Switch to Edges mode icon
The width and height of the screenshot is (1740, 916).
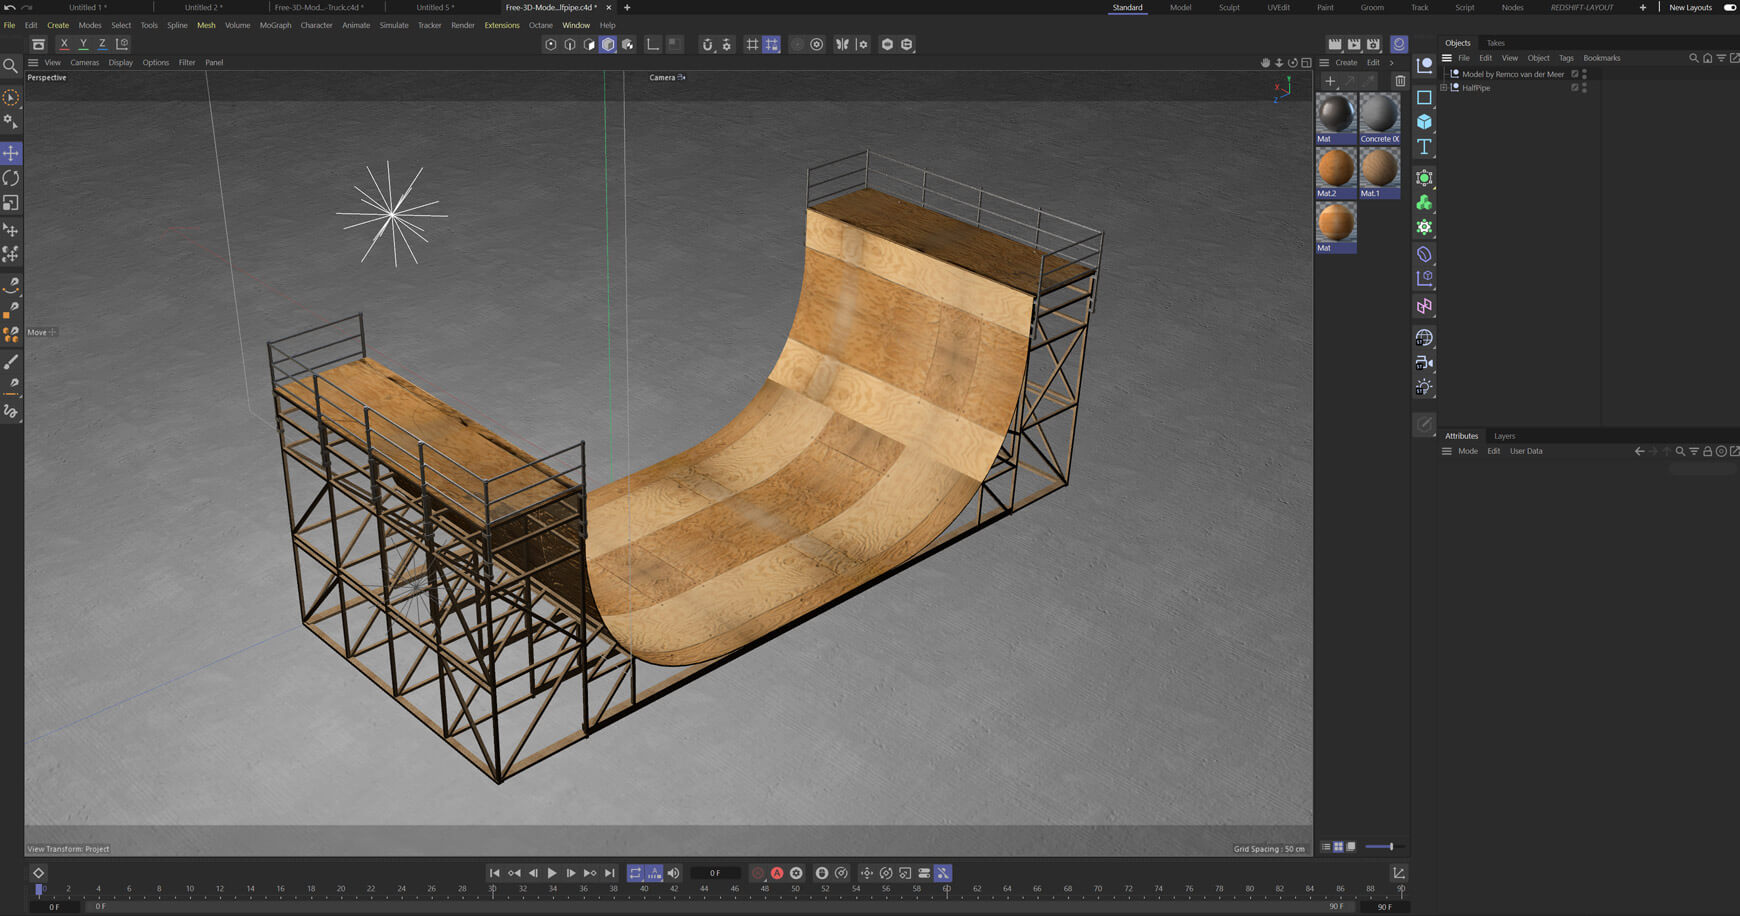570,44
